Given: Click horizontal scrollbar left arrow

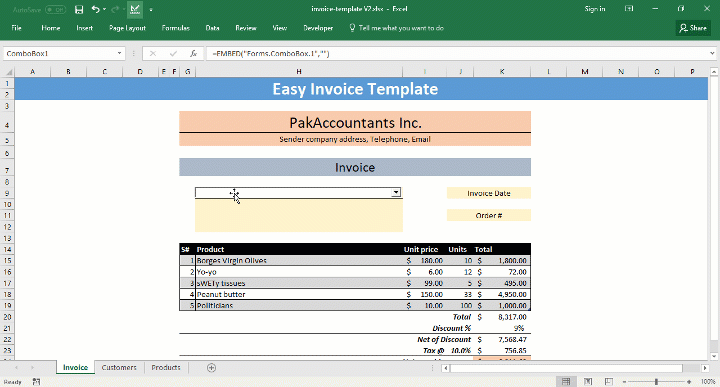Looking at the screenshot, I should 445,368.
